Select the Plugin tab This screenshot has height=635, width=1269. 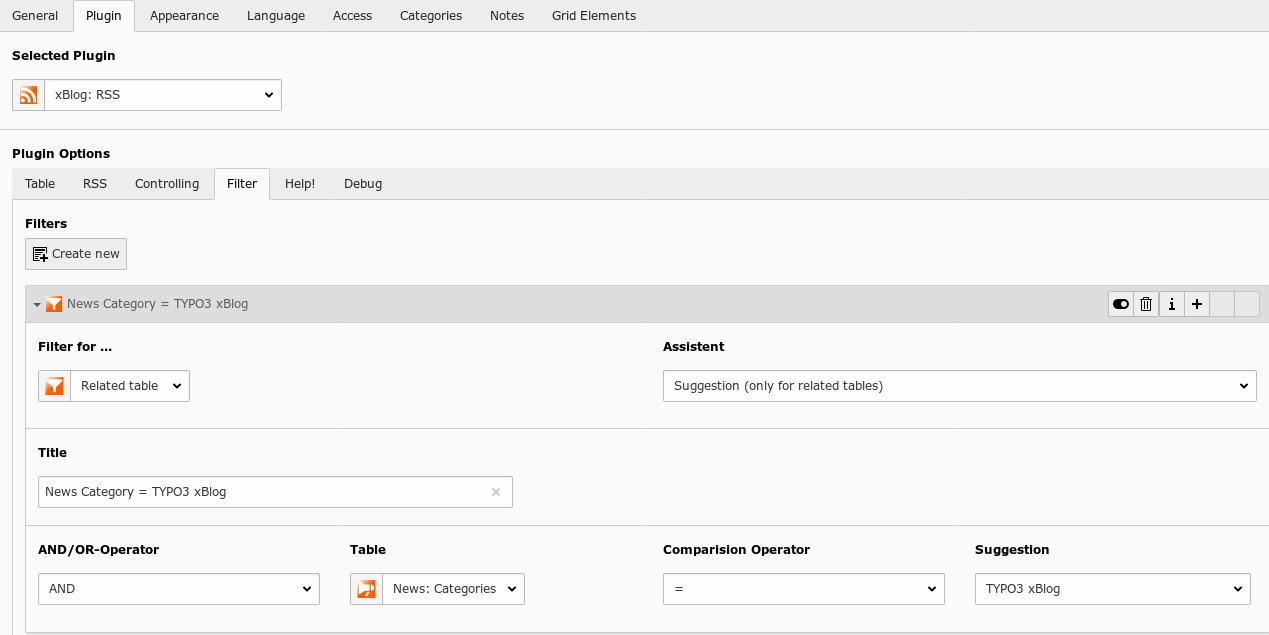pyautogui.click(x=104, y=16)
